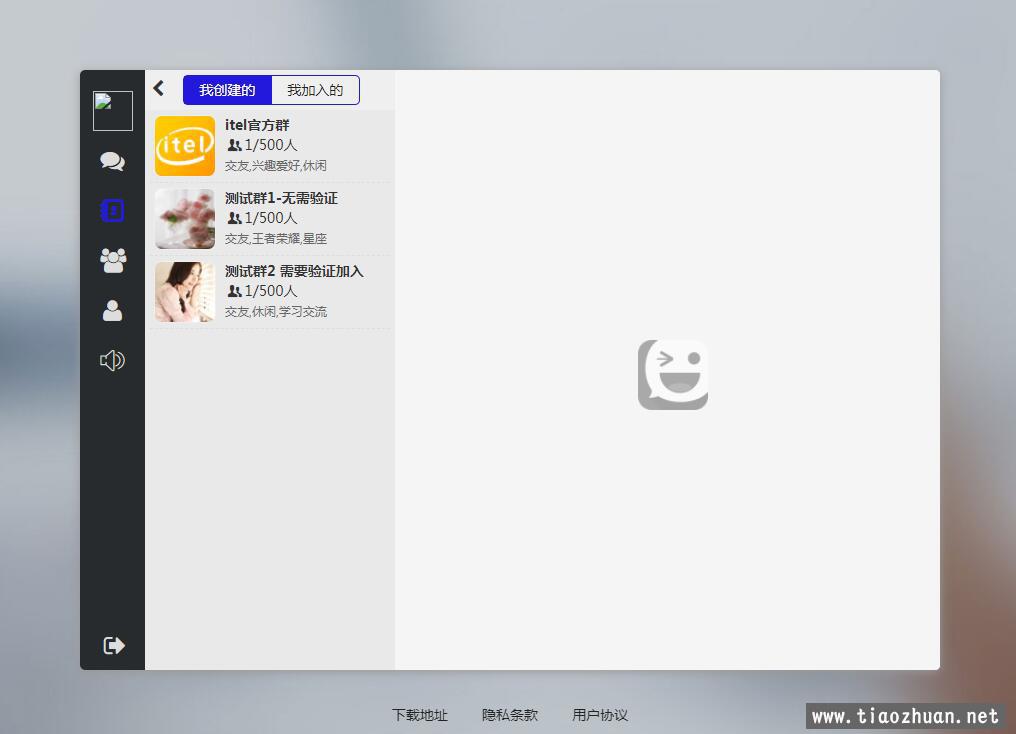This screenshot has width=1016, height=734.
Task: Open the 用户协议 link
Action: pyautogui.click(x=600, y=715)
